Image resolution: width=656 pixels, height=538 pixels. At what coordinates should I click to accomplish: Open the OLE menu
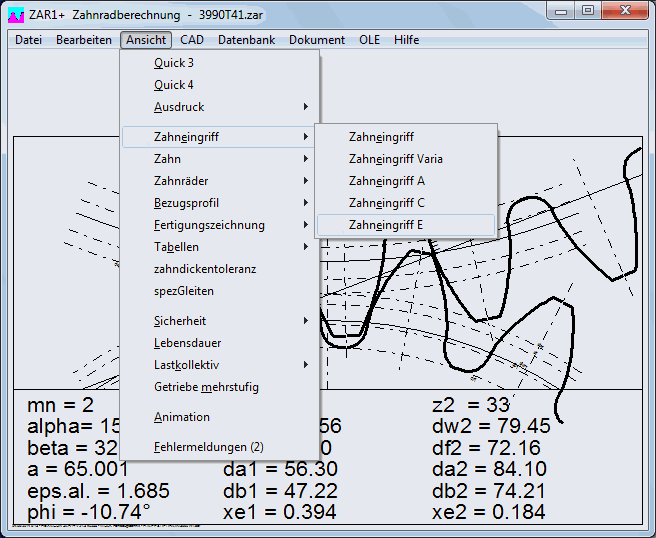(x=370, y=40)
